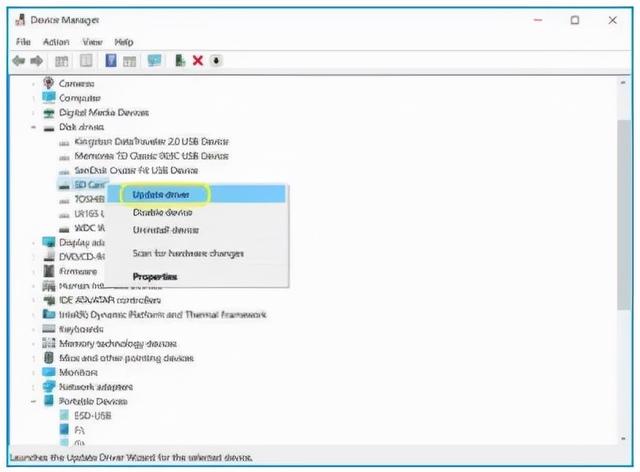Select the DVD/CD-ROM drives category
The image size is (640, 472).
[82, 257]
